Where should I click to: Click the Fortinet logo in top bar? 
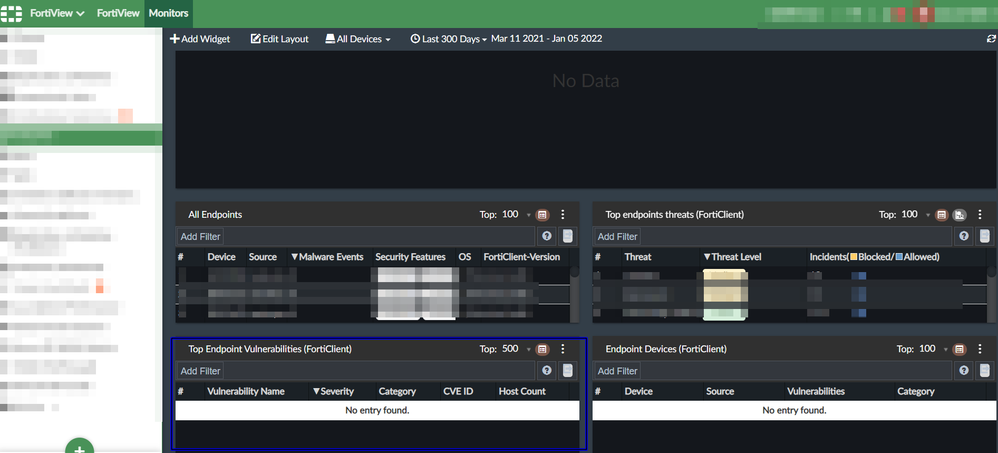pos(14,13)
